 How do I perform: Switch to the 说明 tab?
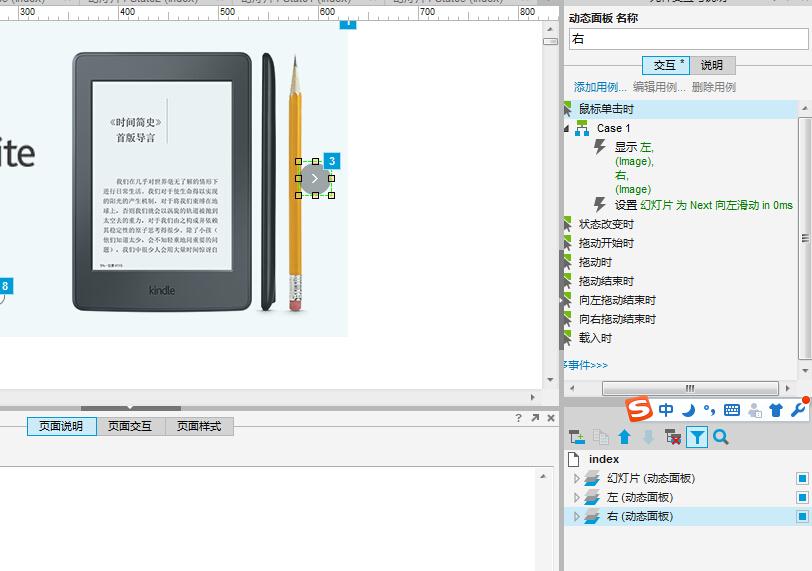(712, 65)
